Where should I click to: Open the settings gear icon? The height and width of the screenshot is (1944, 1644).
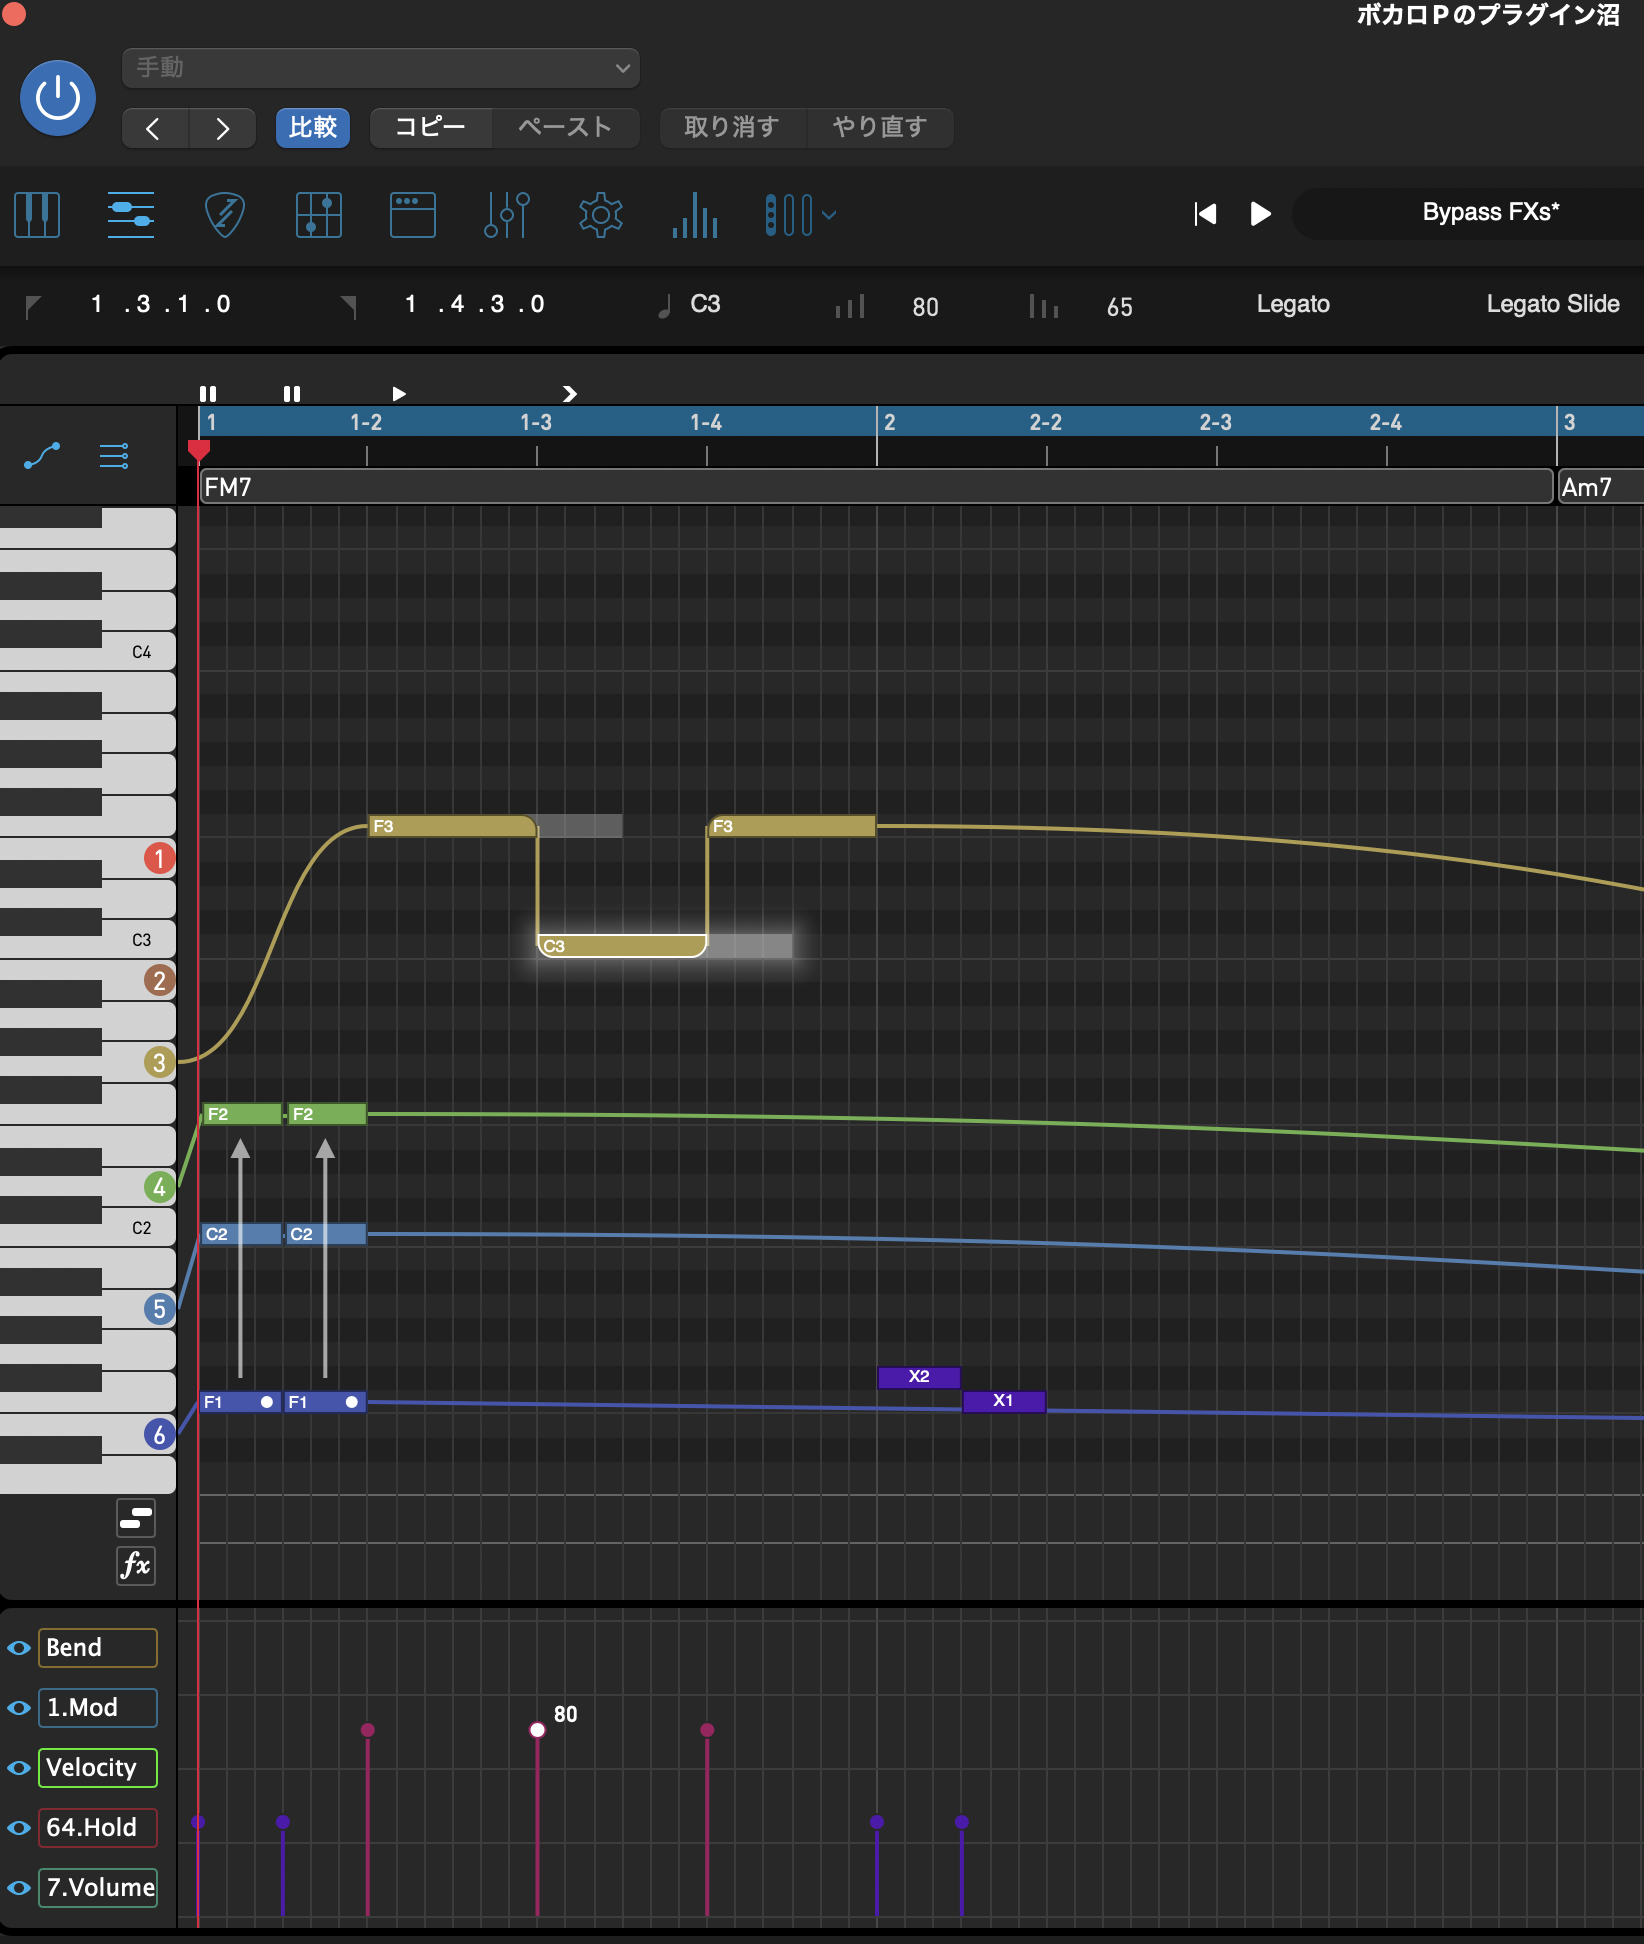pos(601,214)
